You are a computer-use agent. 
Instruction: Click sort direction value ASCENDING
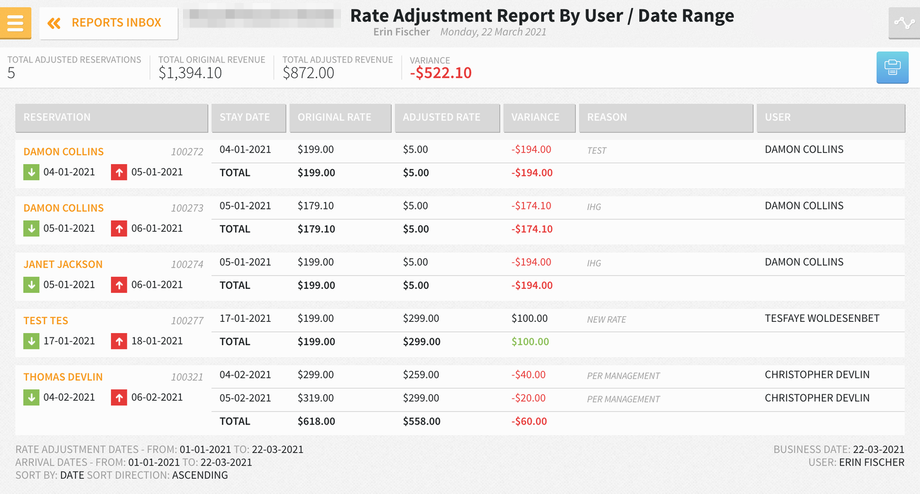click(x=200, y=475)
